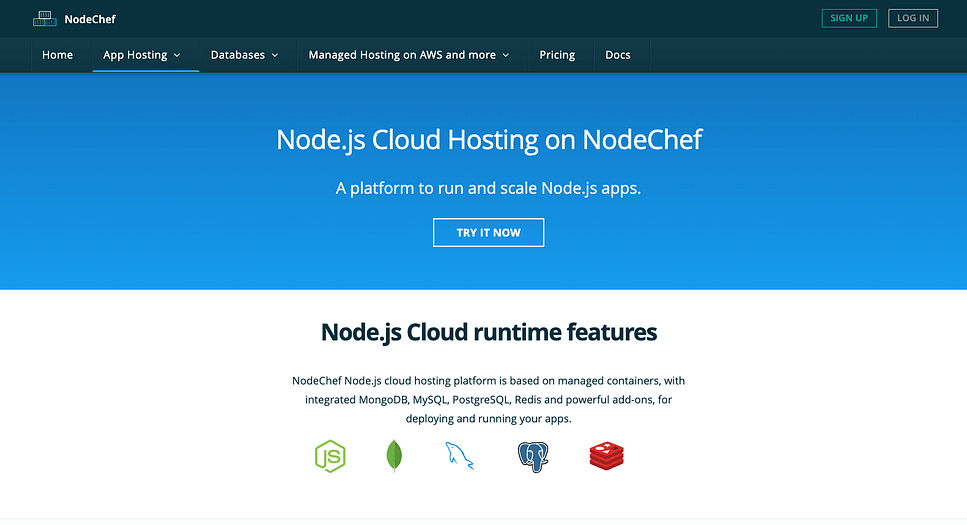Click the green Node.js hexagon icon

[330, 456]
